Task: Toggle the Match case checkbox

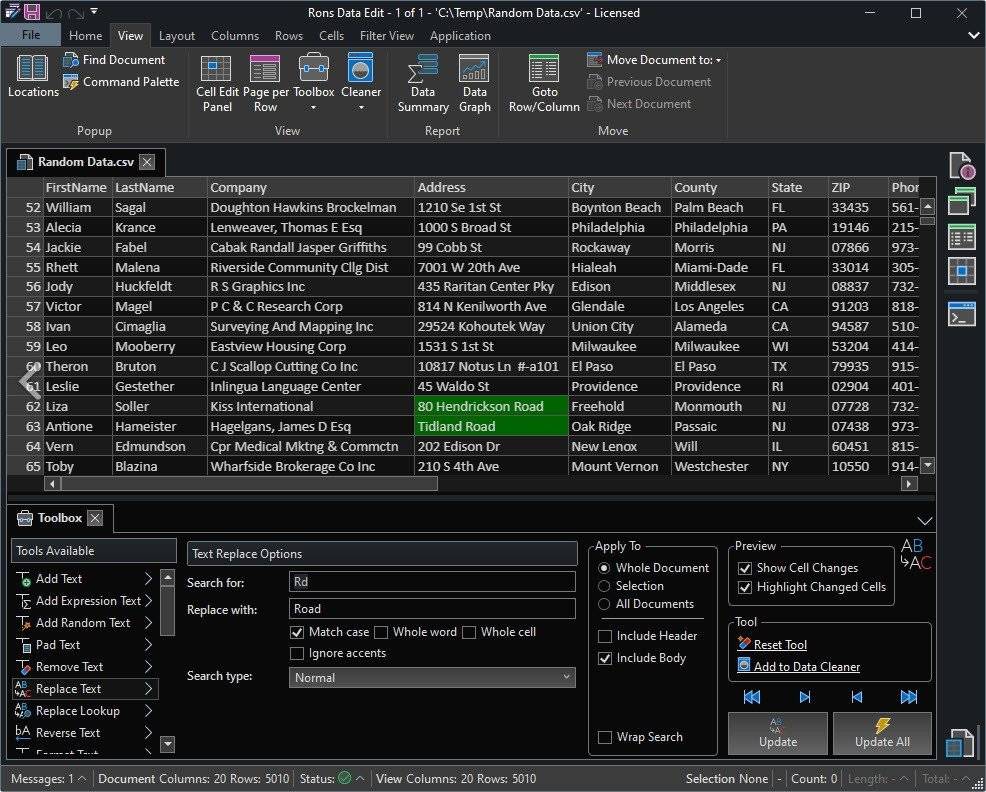Action: (297, 632)
